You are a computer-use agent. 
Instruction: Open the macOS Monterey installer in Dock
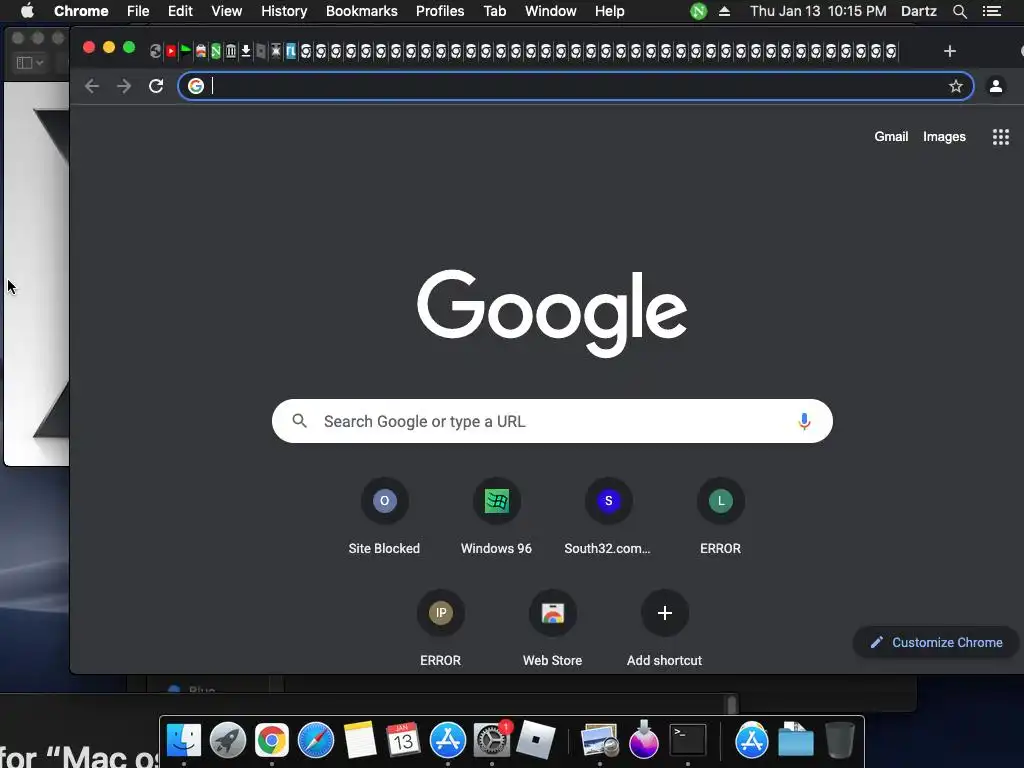(643, 741)
